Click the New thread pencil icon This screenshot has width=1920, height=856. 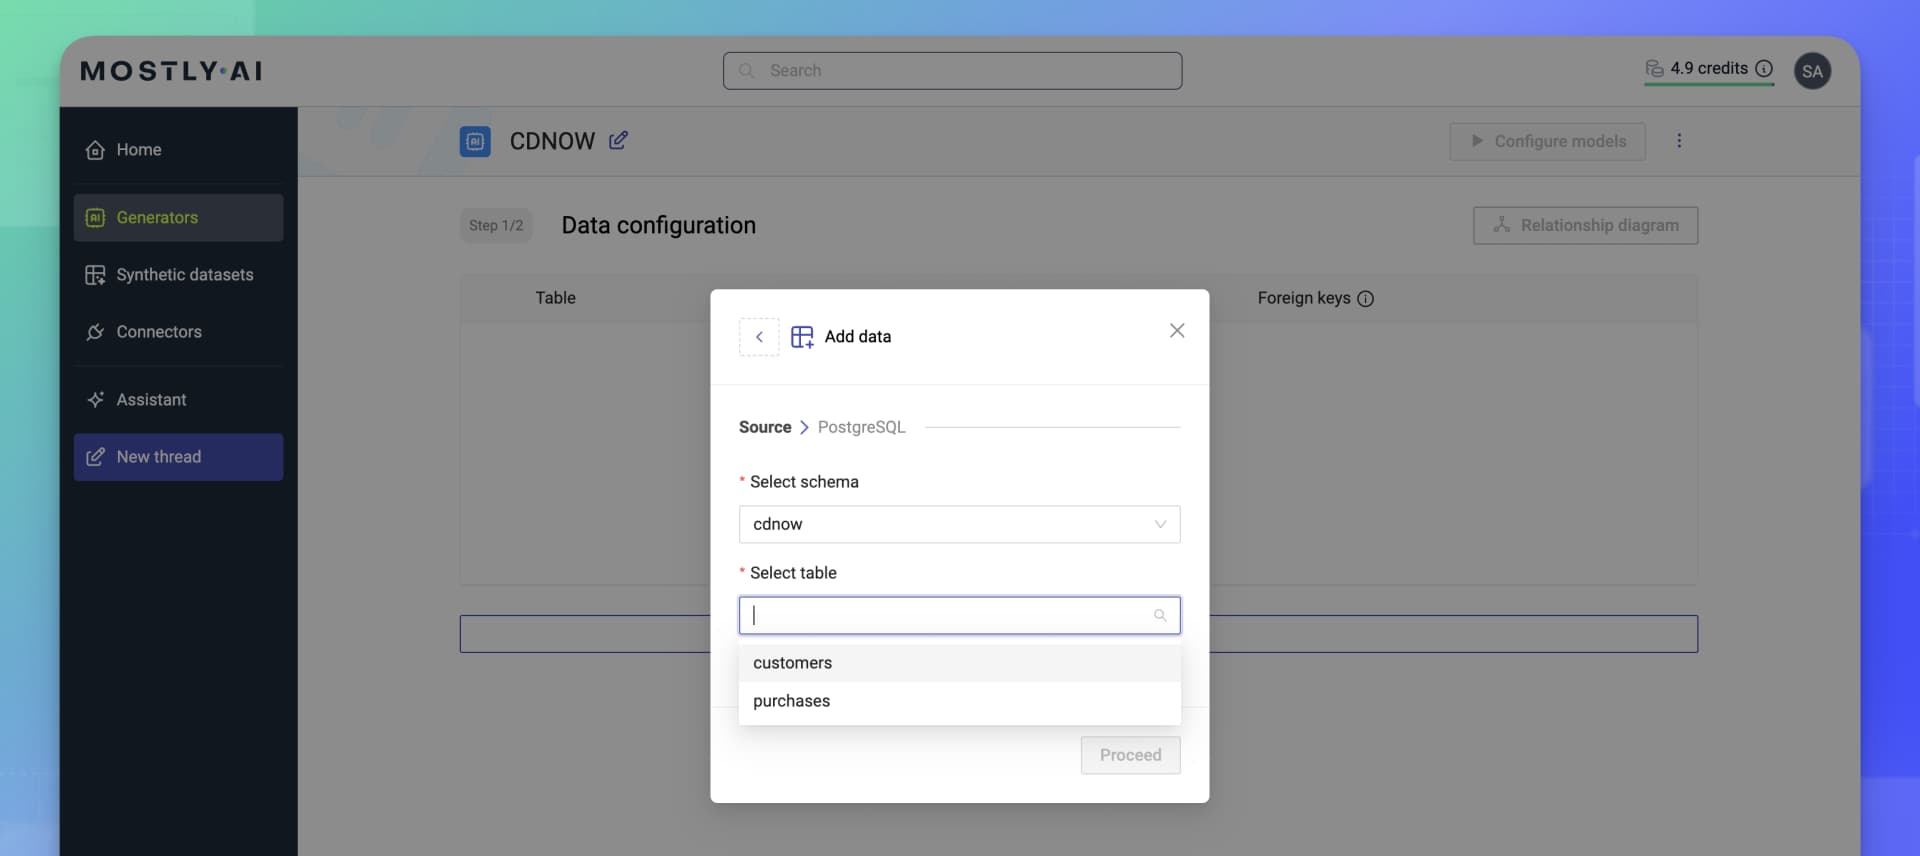pyautogui.click(x=95, y=457)
